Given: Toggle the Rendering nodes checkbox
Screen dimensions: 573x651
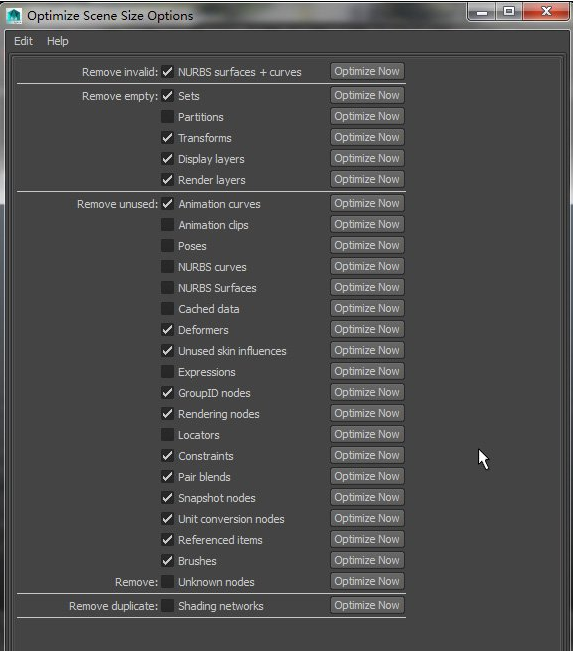Looking at the screenshot, I should 167,414.
